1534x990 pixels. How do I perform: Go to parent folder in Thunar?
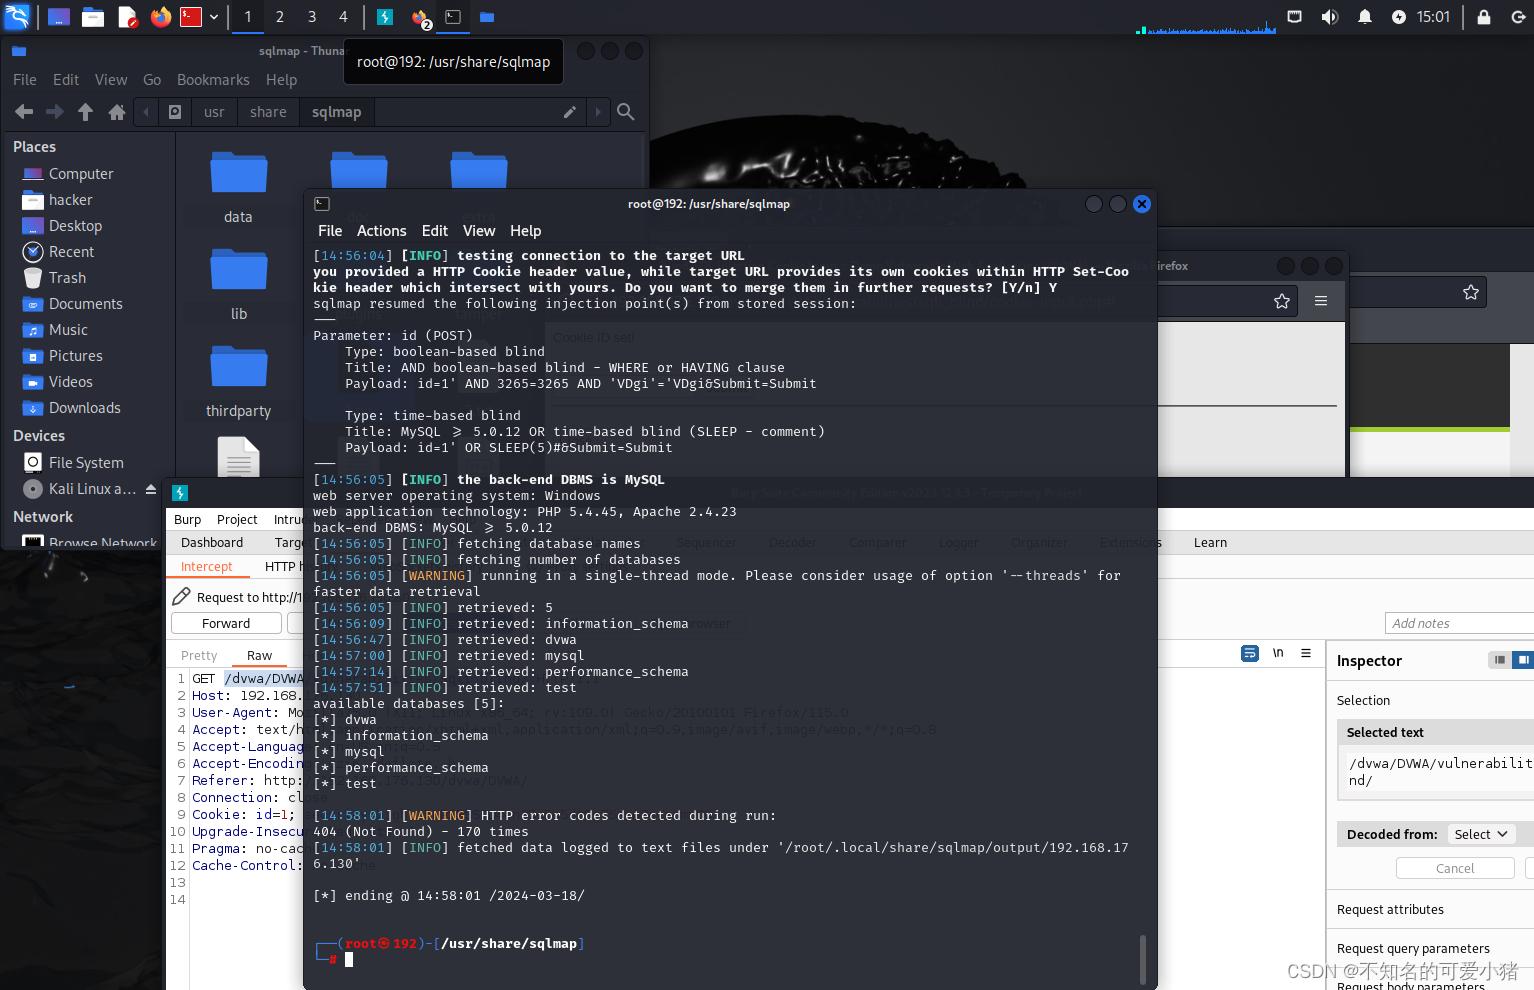tap(85, 112)
